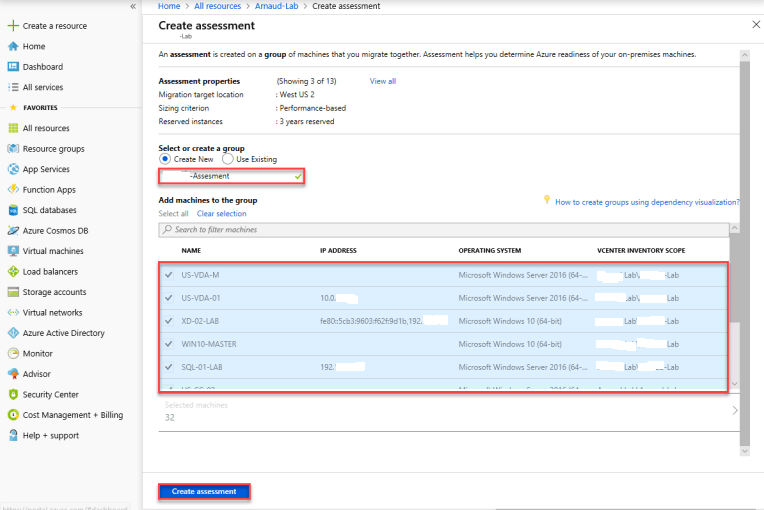Click the Monitor gauge icon
This screenshot has width=764, height=510.
[13, 353]
